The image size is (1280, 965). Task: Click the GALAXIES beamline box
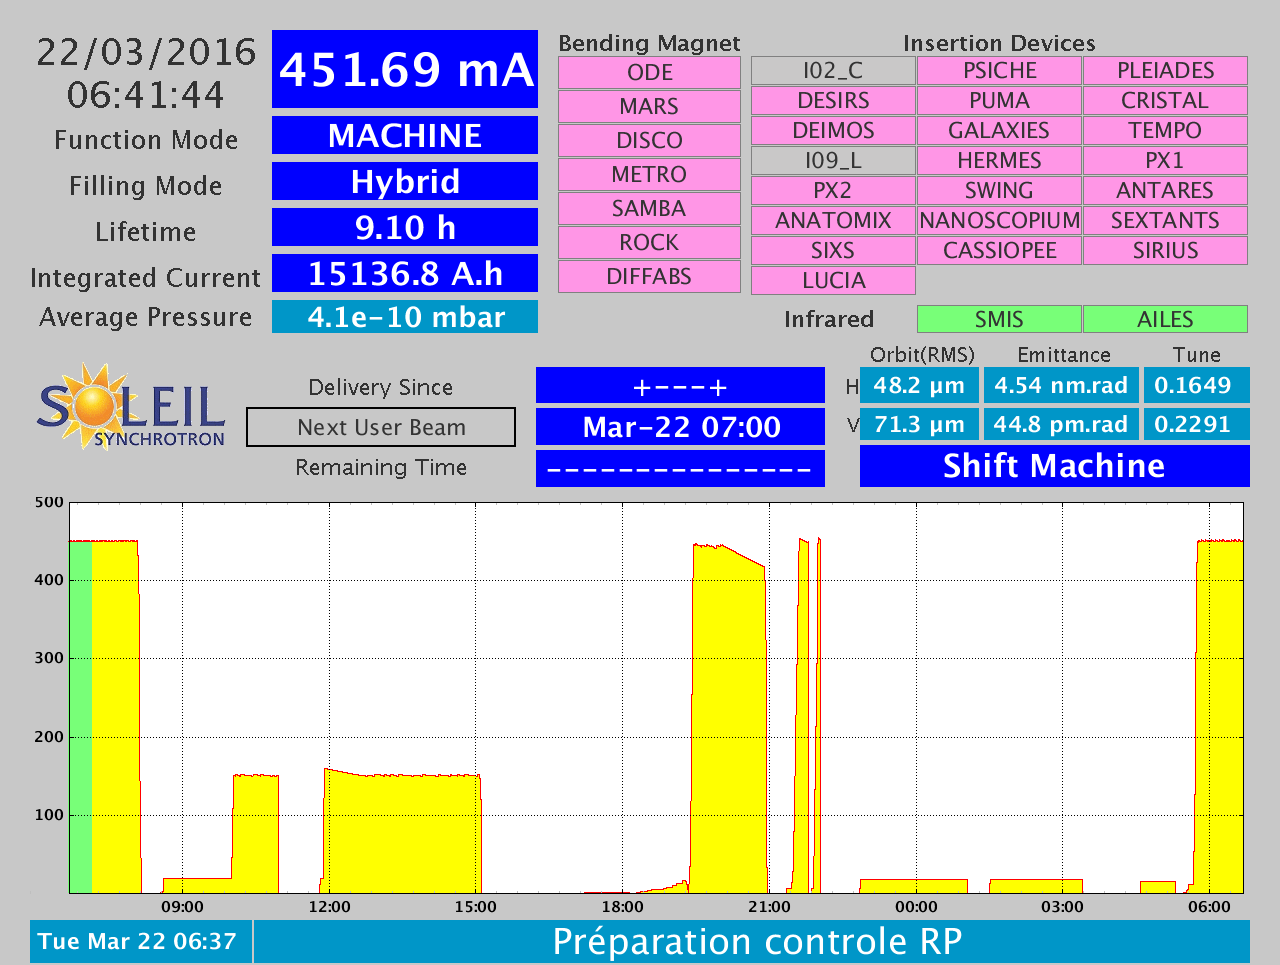(999, 131)
